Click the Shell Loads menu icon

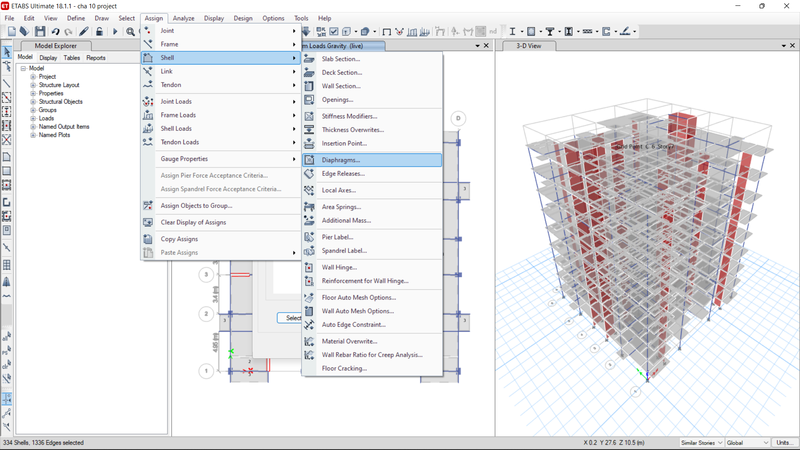click(148, 129)
